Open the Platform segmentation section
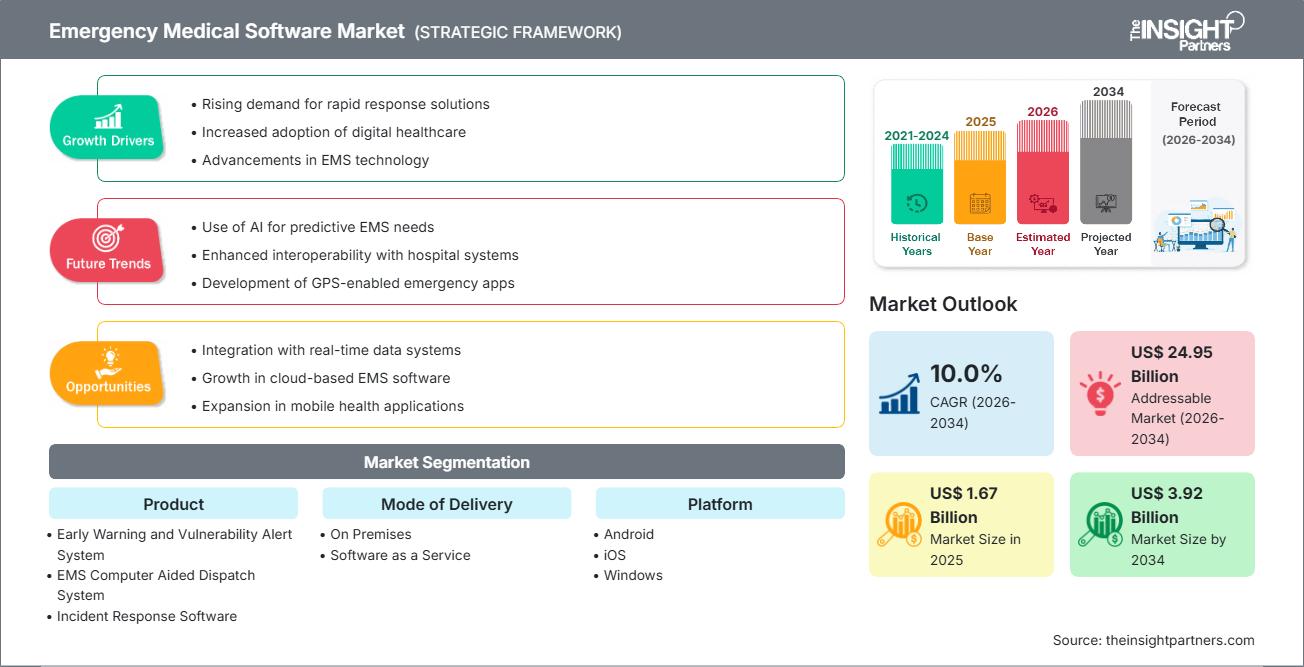Image resolution: width=1304 pixels, height=667 pixels. tap(719, 504)
